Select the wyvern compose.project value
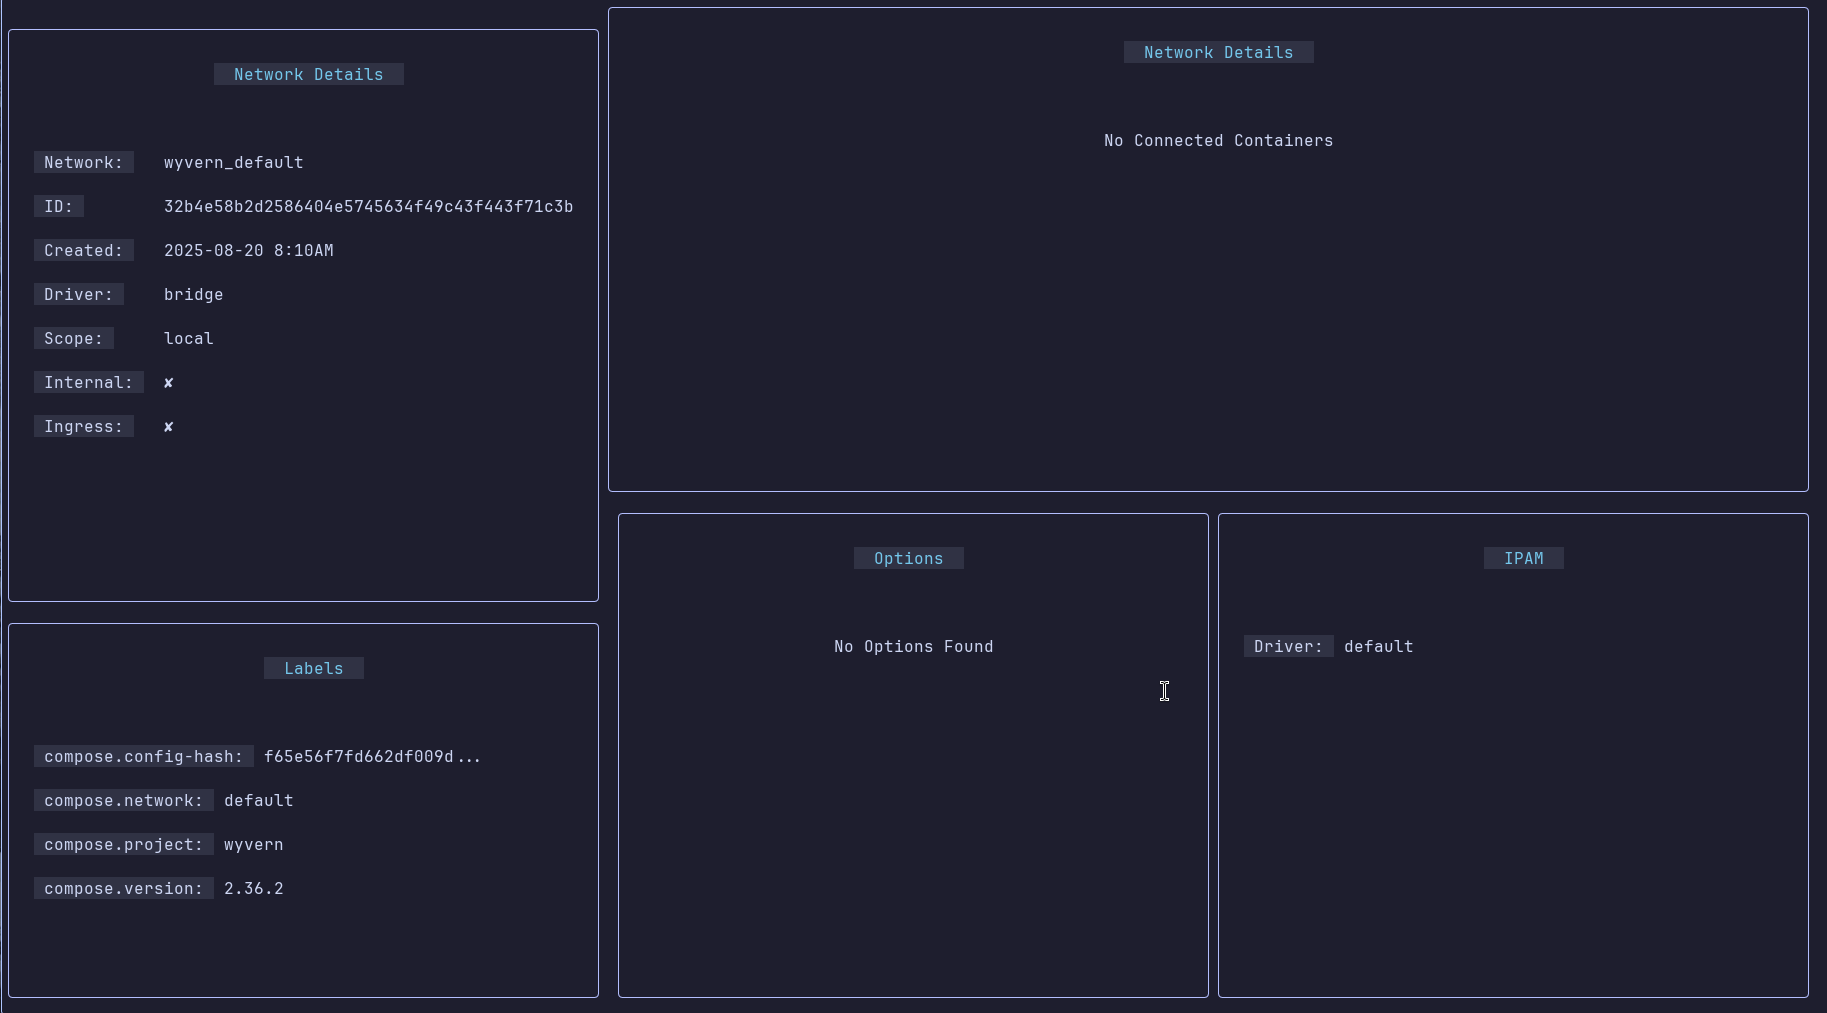1827x1013 pixels. [254, 845]
